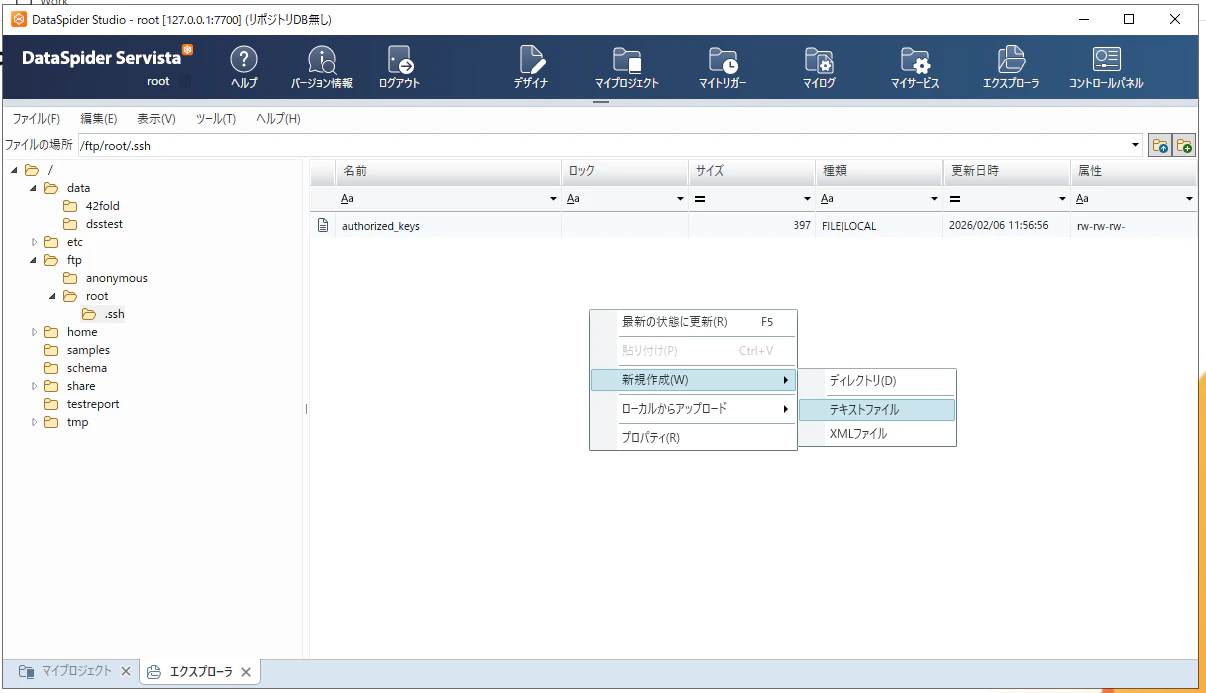Open the 表示(V) menu
Screen dimensions: 1206x693
pyautogui.click(x=156, y=119)
